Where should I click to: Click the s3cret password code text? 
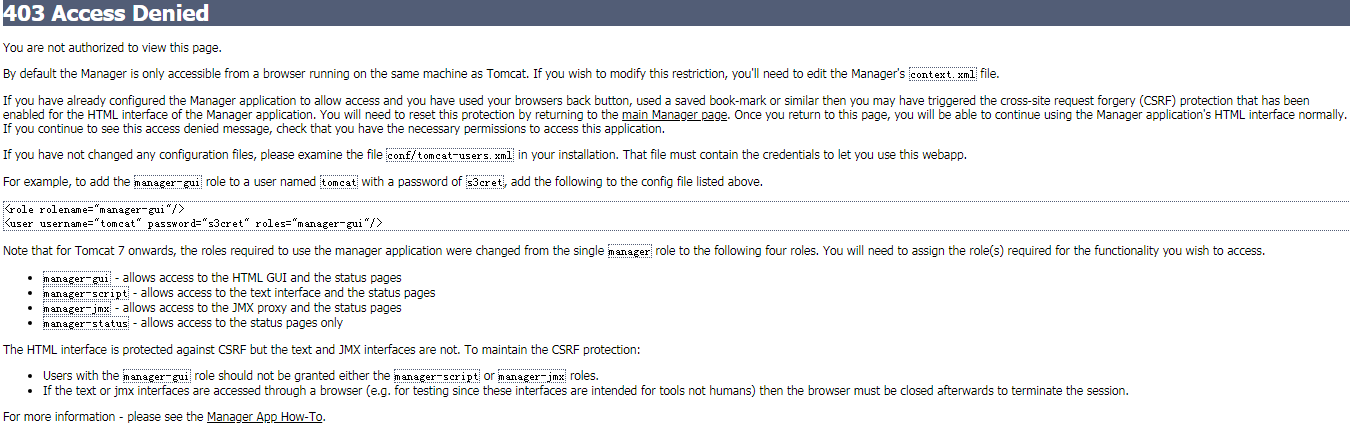coord(486,183)
